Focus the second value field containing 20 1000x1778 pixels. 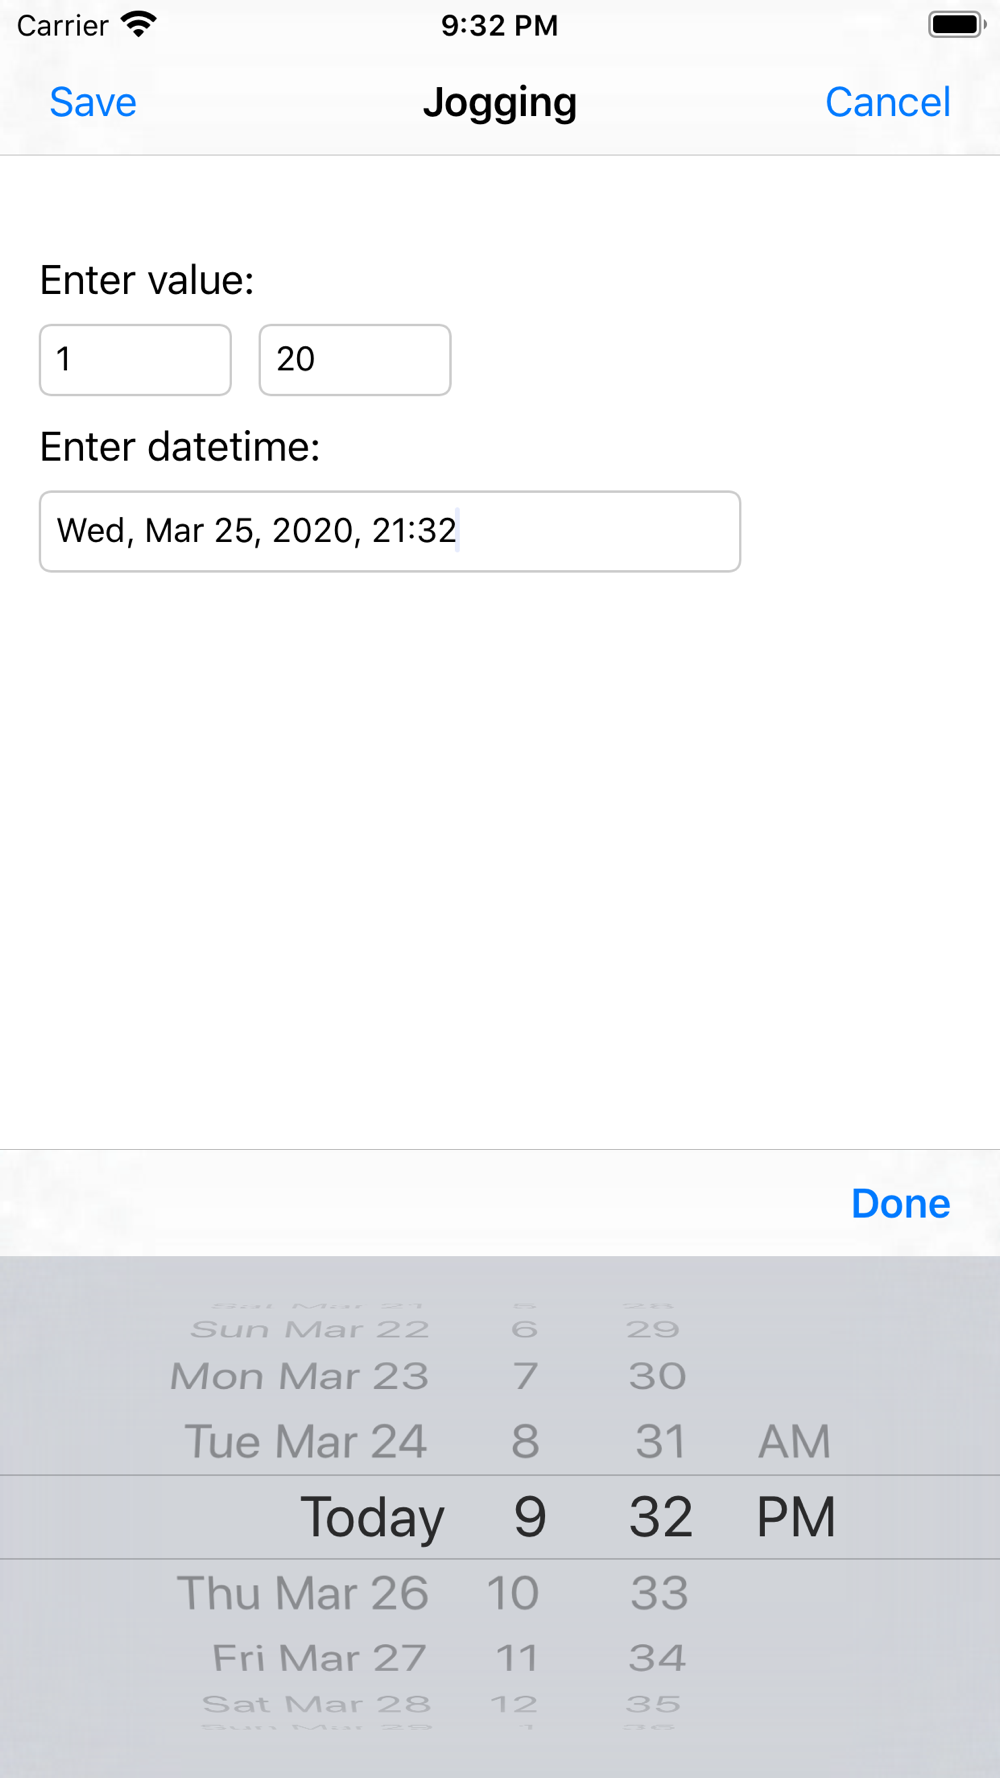tap(355, 360)
